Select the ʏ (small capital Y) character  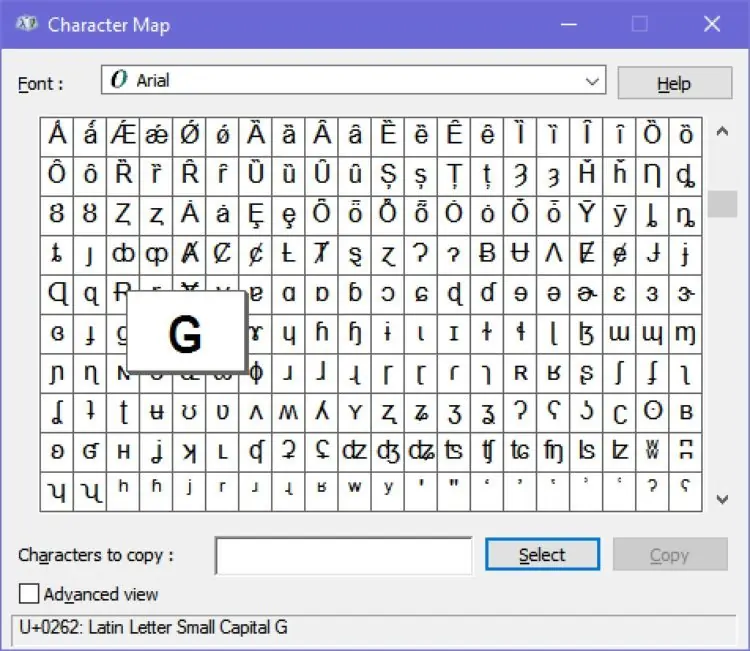[354, 413]
